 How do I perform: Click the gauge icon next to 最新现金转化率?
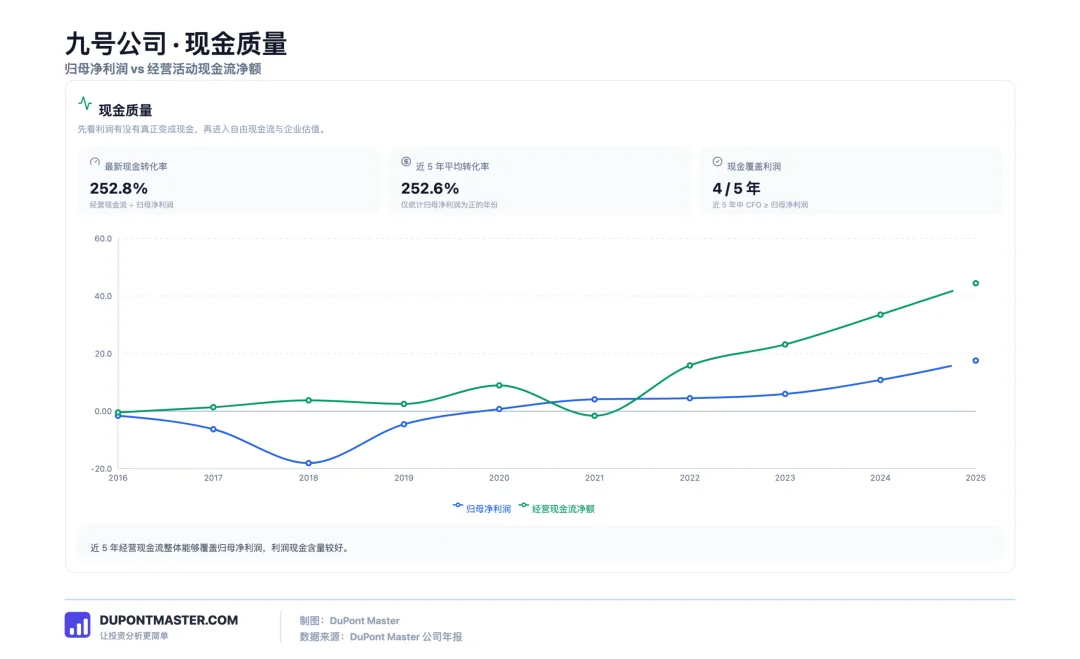[x=95, y=163]
